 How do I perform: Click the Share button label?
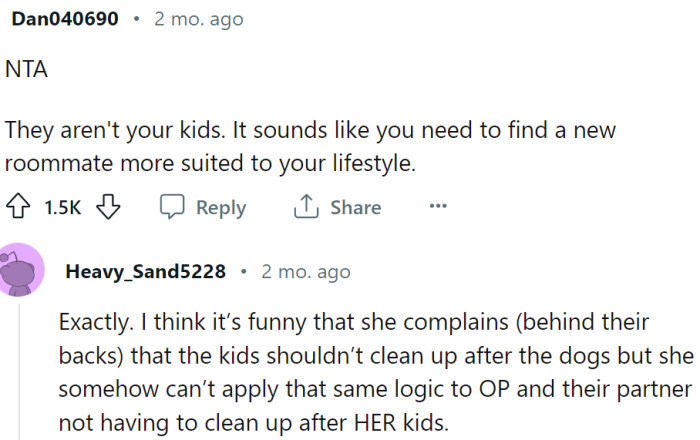pos(355,208)
